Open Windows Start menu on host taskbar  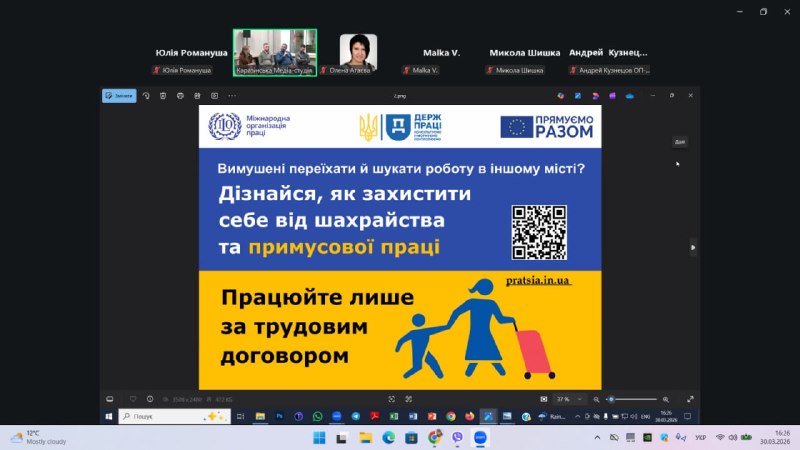click(319, 438)
